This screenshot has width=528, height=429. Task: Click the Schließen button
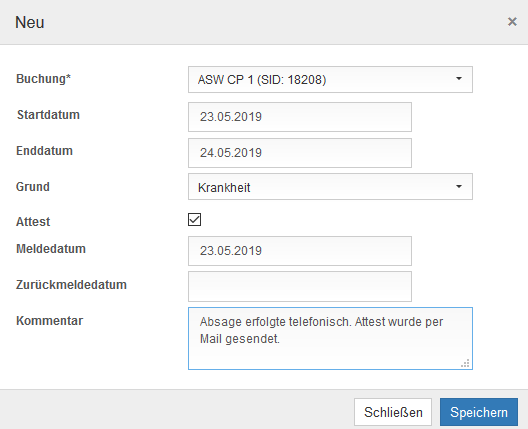click(x=393, y=412)
